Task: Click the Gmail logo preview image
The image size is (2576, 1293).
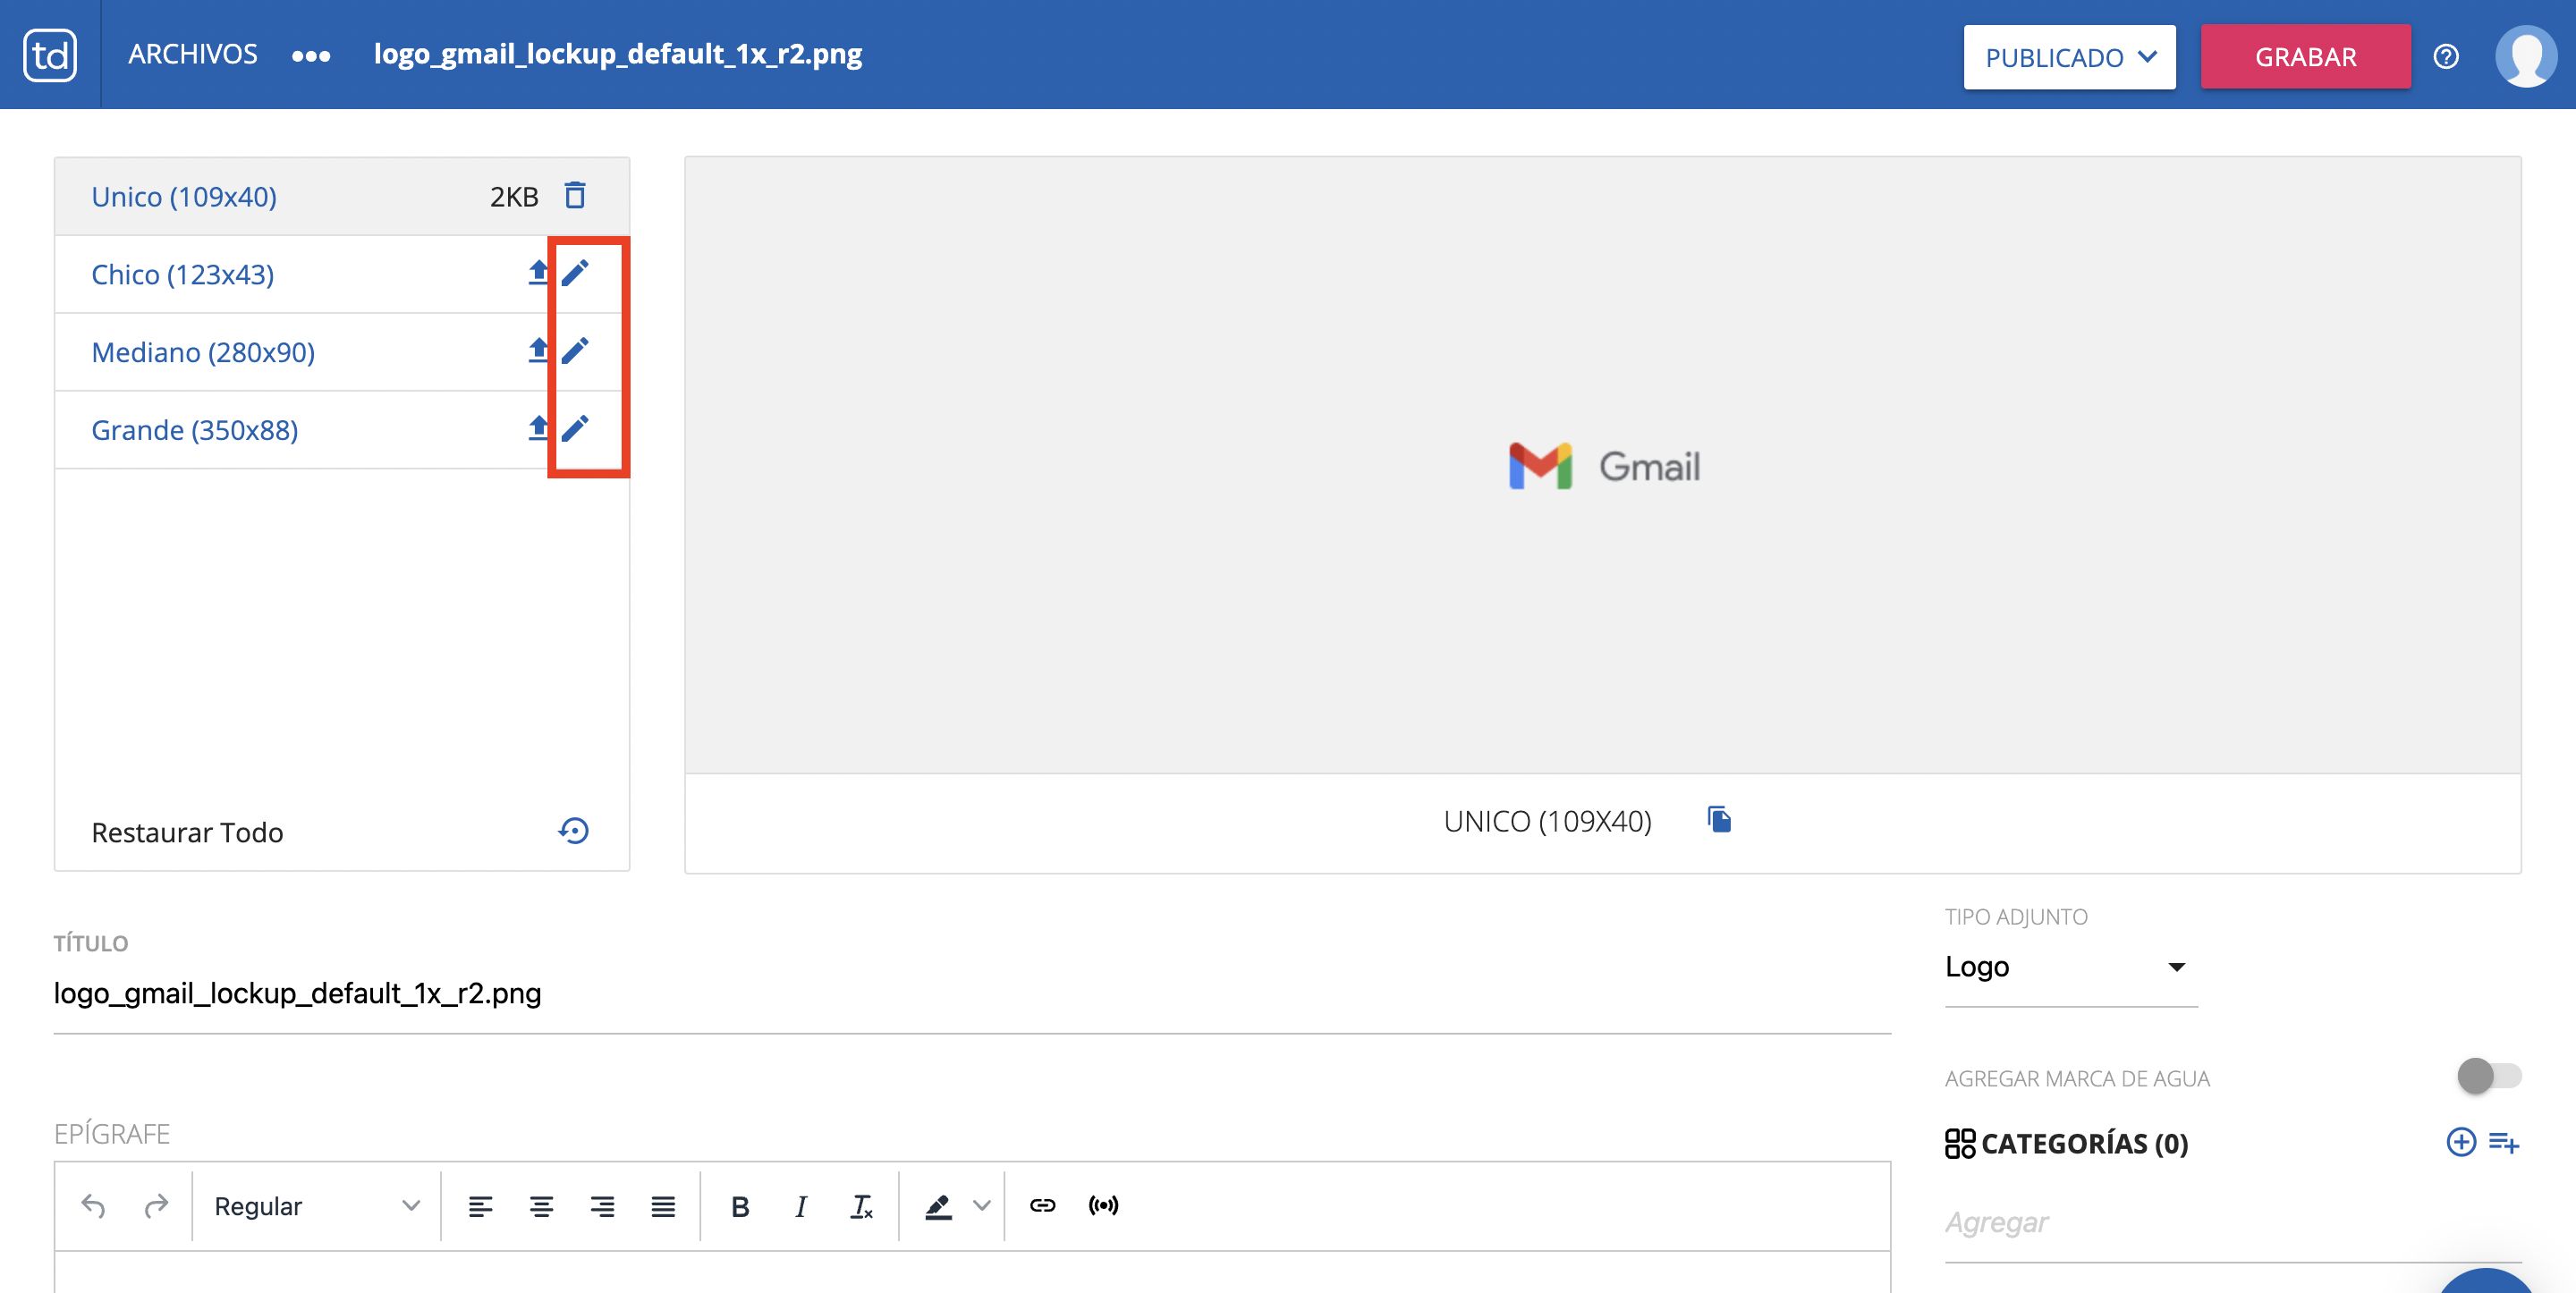Action: (x=1604, y=466)
